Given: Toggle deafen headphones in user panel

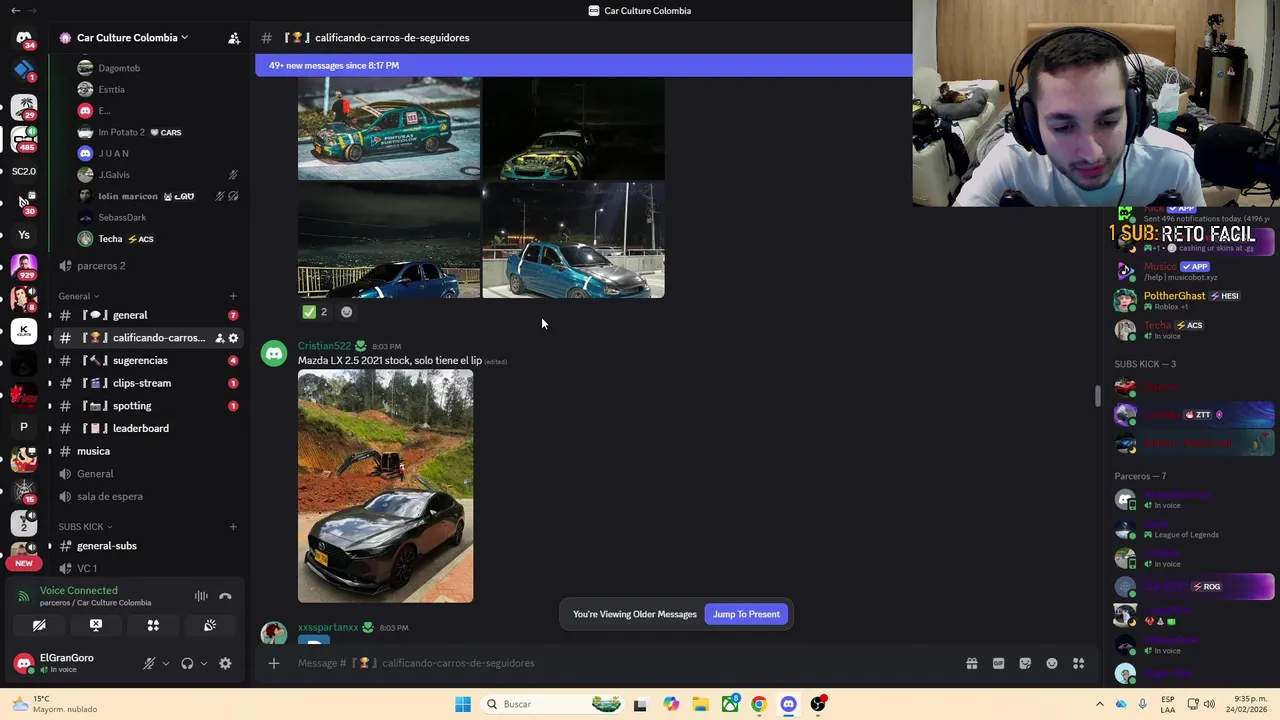Looking at the screenshot, I should coord(187,663).
